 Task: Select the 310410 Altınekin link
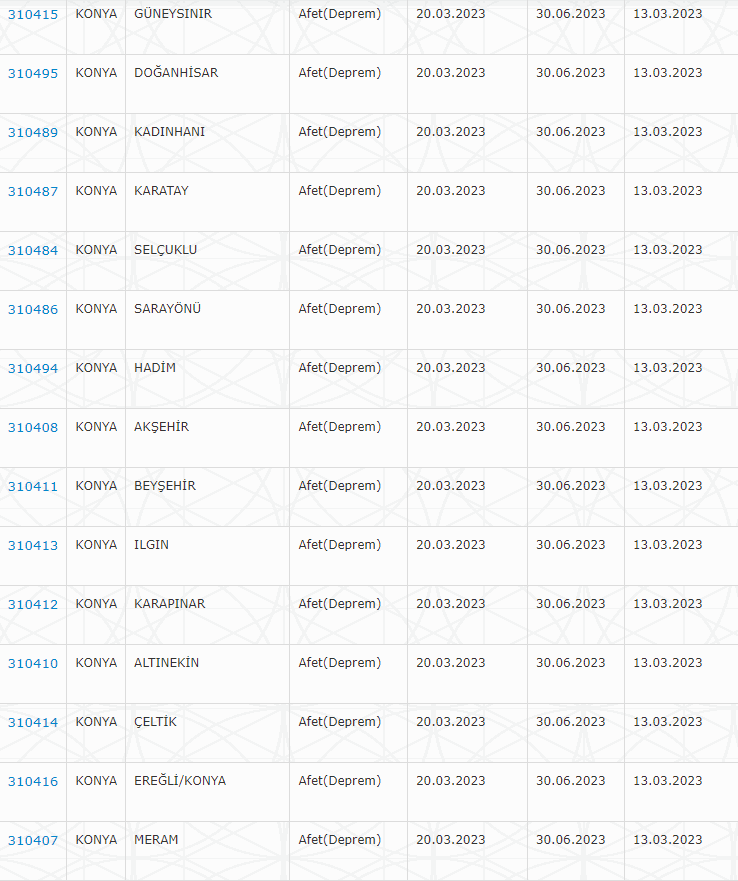33,664
